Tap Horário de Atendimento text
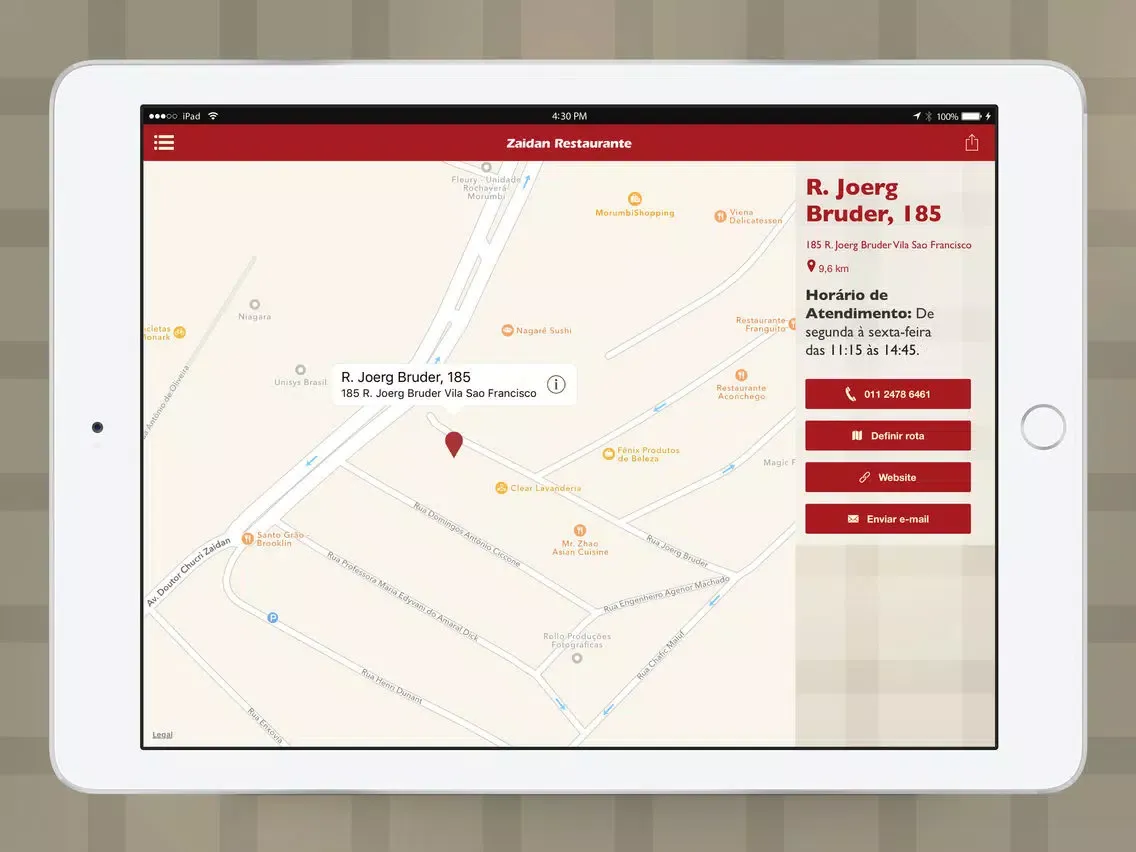Viewport: 1136px width, 852px height. pyautogui.click(x=858, y=304)
